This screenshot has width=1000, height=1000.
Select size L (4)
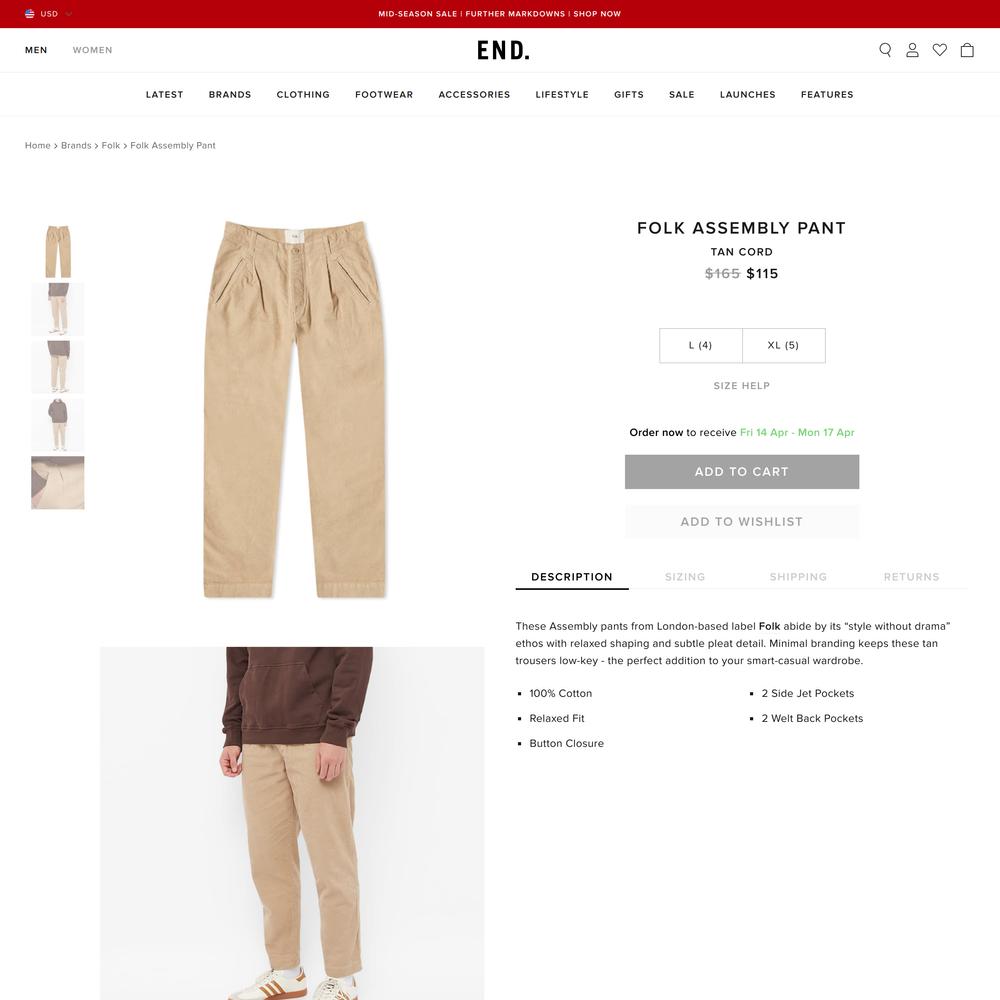(700, 345)
